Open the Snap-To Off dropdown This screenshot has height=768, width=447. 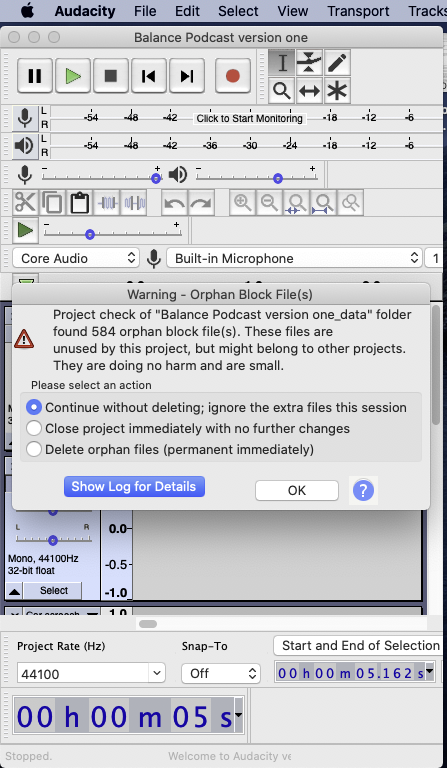[x=221, y=673]
